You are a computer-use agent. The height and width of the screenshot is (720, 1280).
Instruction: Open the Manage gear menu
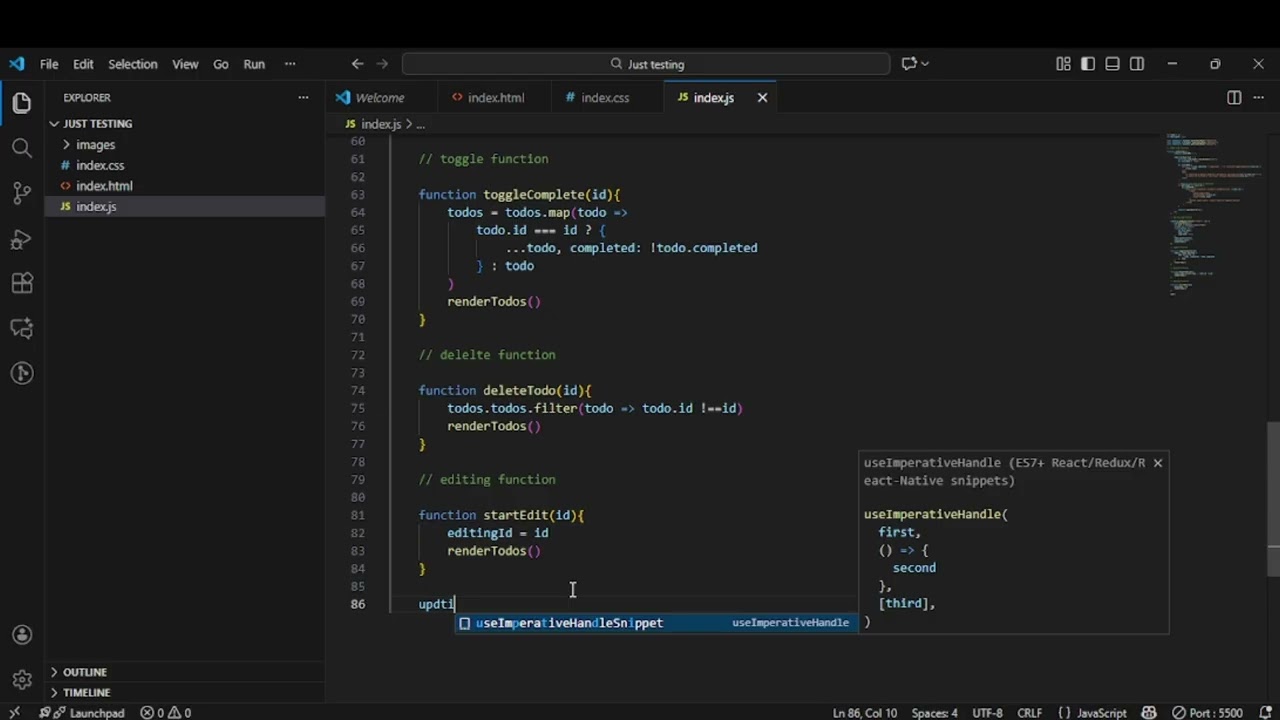click(x=22, y=679)
